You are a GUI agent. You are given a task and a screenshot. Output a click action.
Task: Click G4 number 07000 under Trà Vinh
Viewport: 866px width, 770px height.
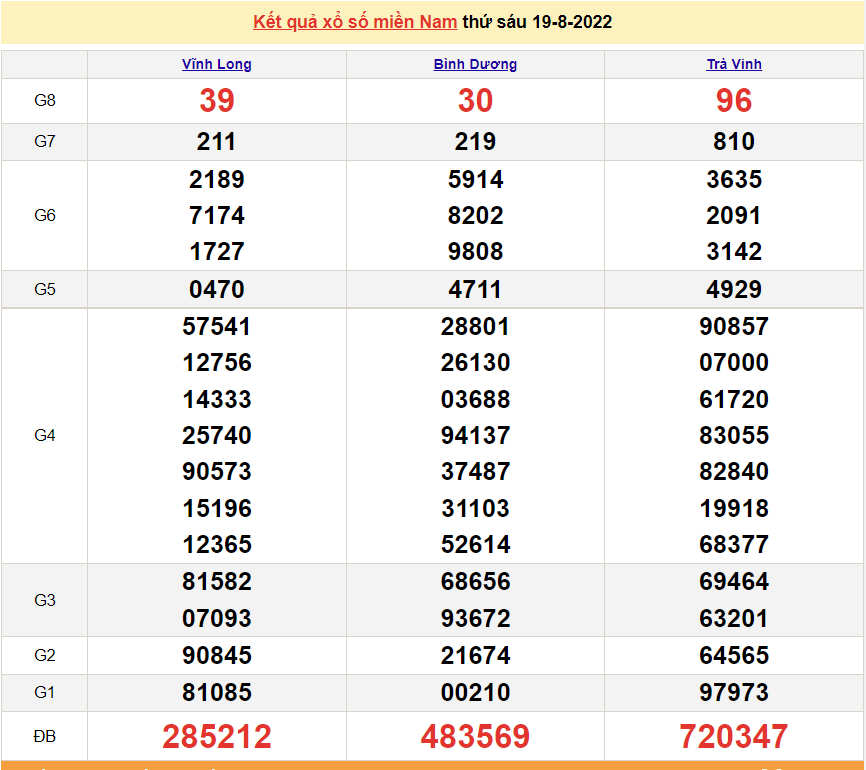click(734, 363)
